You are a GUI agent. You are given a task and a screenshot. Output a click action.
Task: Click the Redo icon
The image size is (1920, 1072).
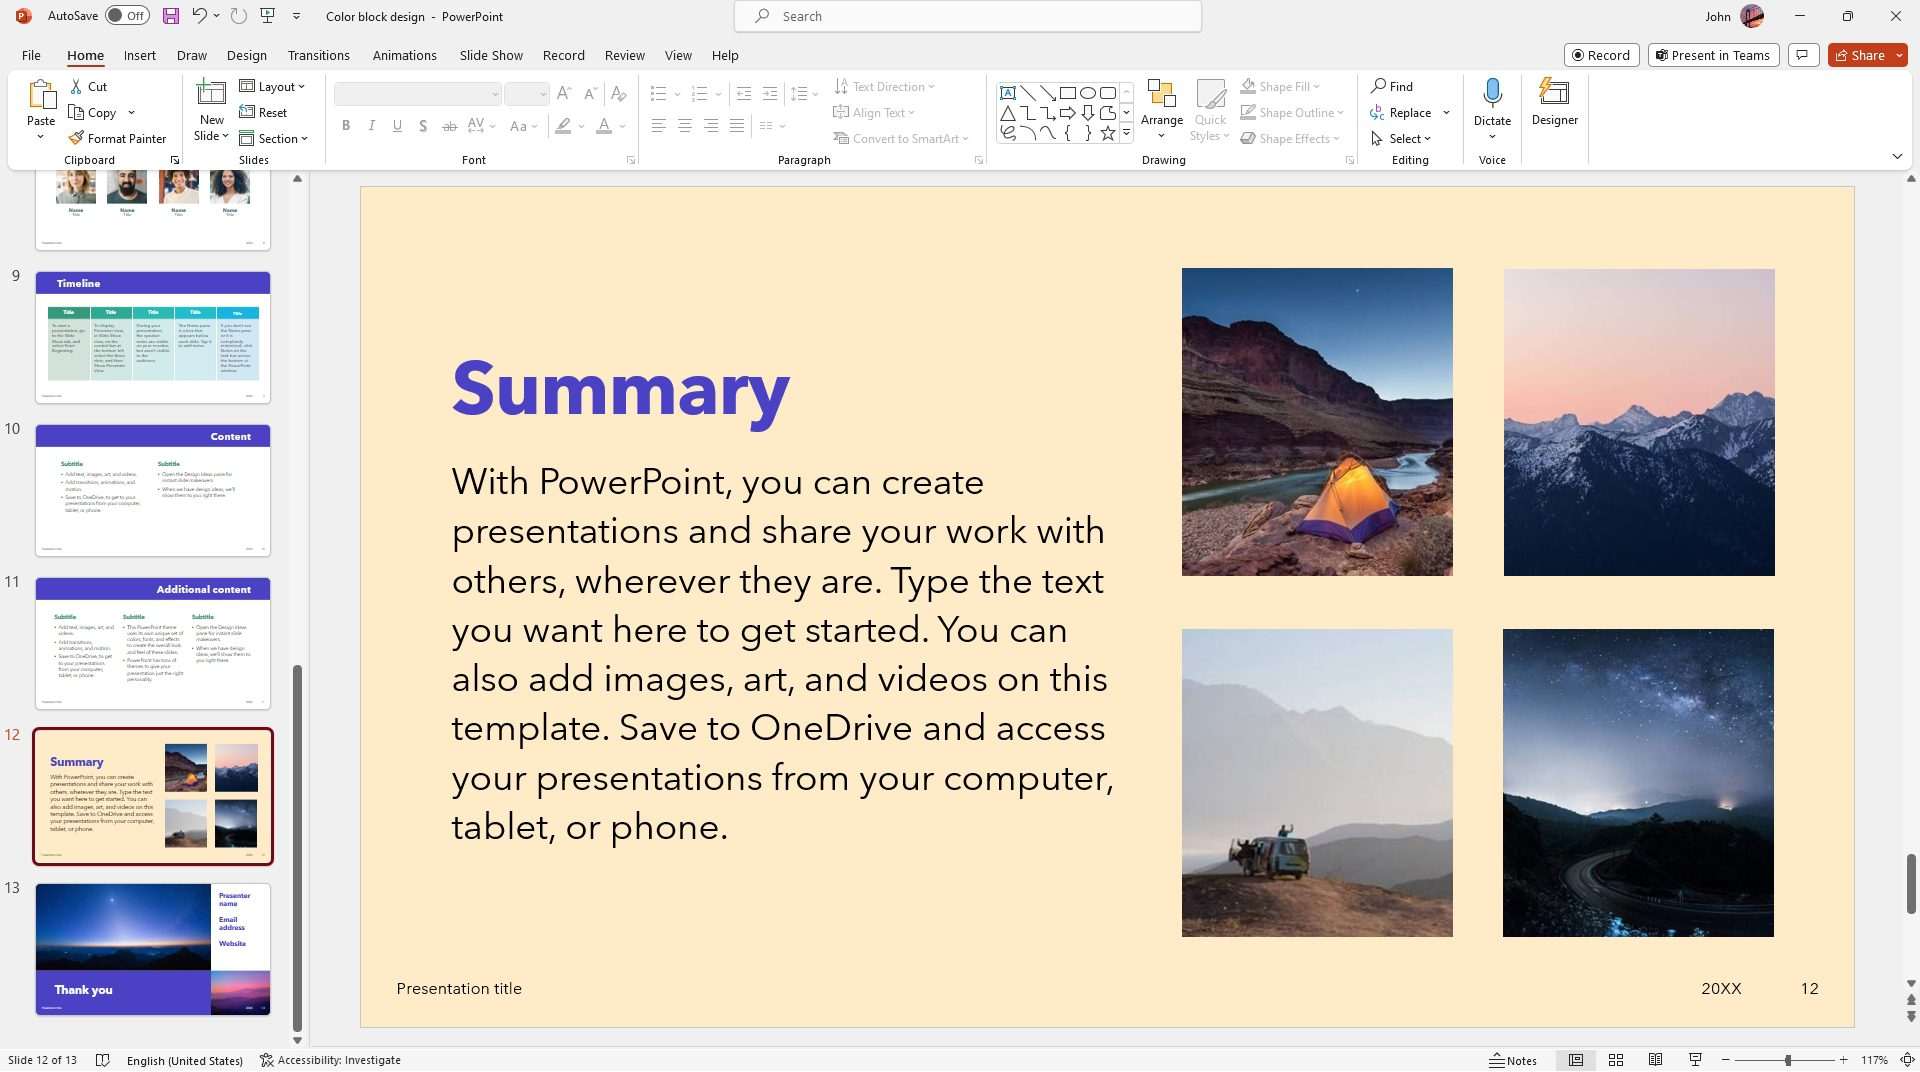click(x=238, y=16)
